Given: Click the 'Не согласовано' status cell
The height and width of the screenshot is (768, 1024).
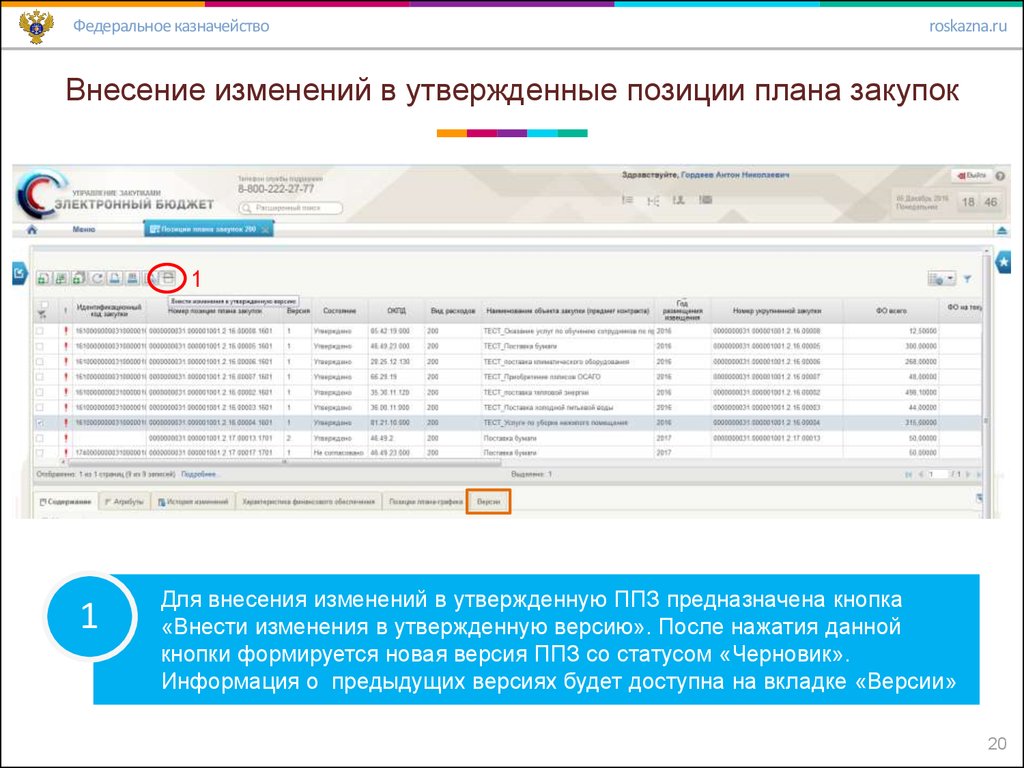Looking at the screenshot, I should pos(338,453).
